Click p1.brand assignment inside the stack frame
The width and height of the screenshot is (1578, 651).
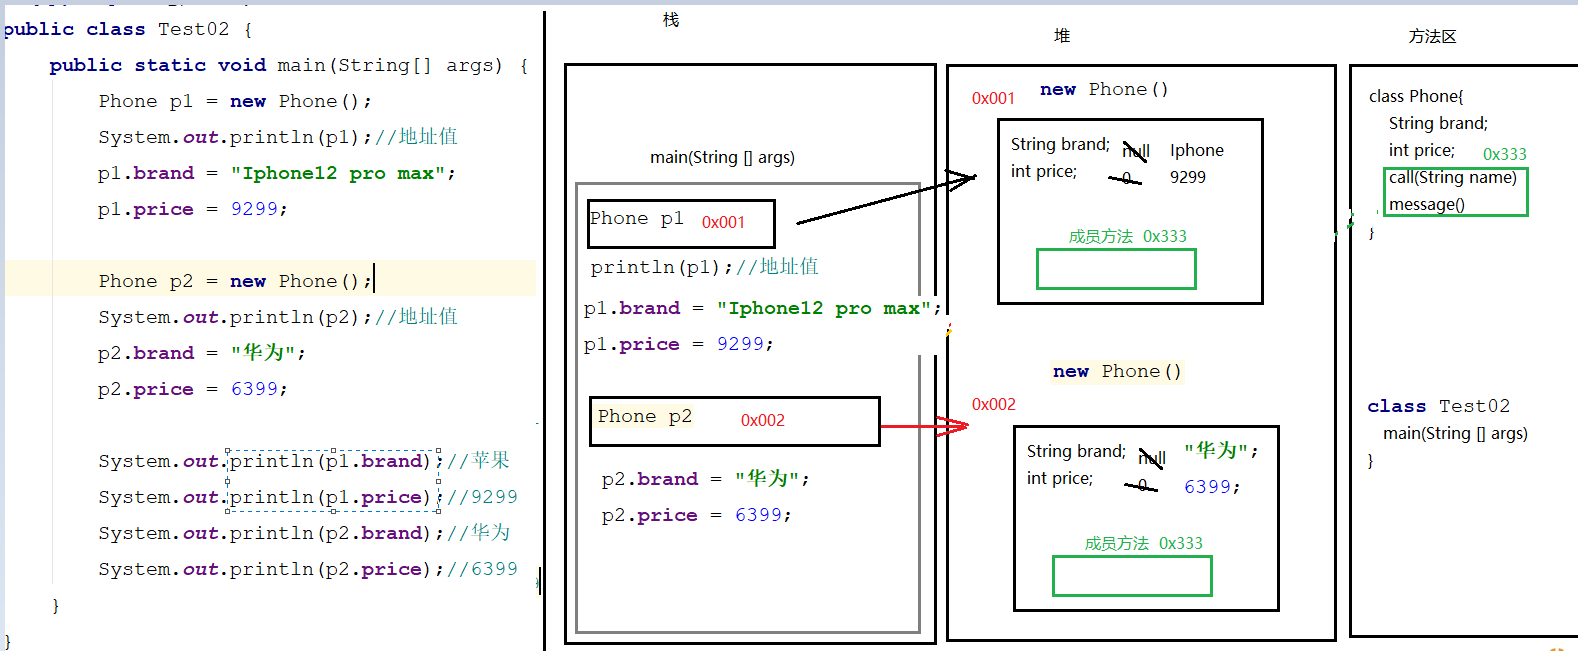[763, 309]
